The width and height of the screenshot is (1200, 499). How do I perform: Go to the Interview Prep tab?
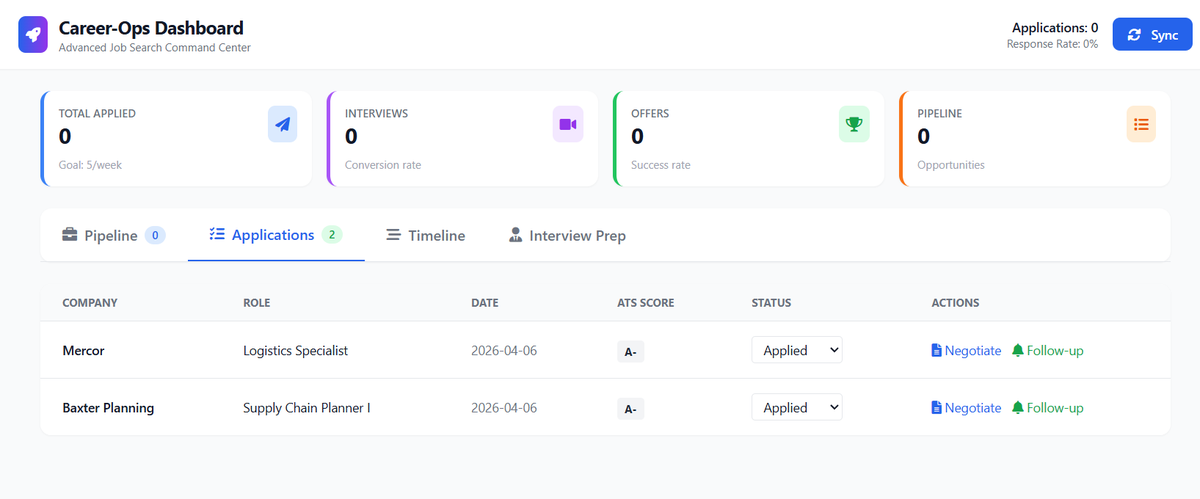(568, 236)
